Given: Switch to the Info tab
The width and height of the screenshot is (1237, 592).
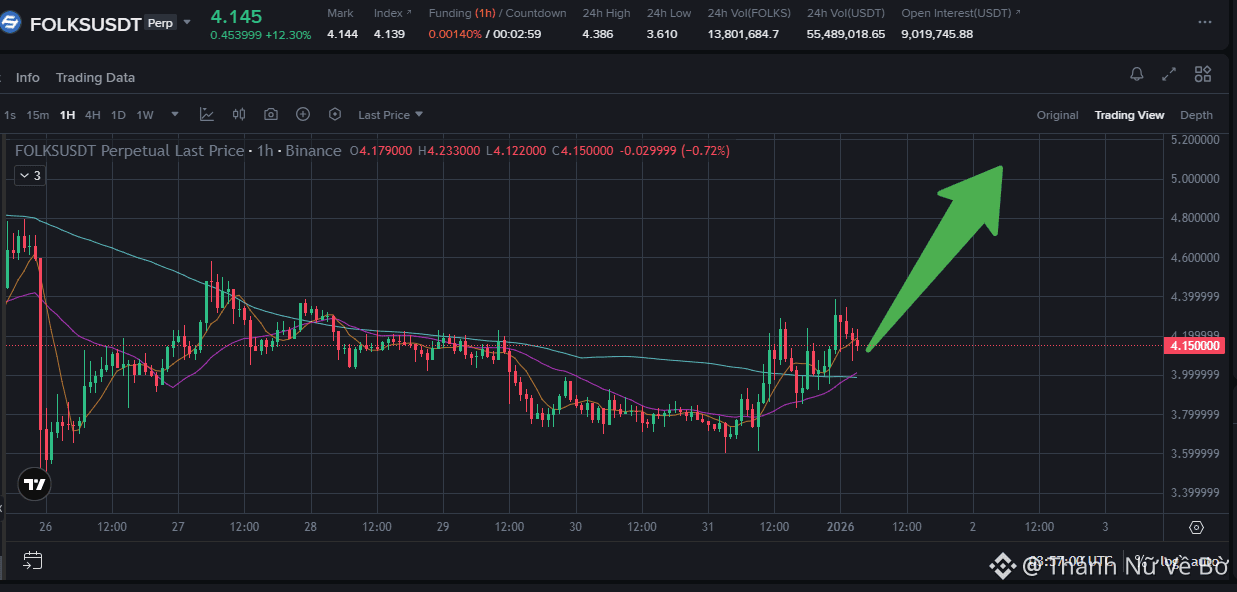Looking at the screenshot, I should click(x=28, y=77).
